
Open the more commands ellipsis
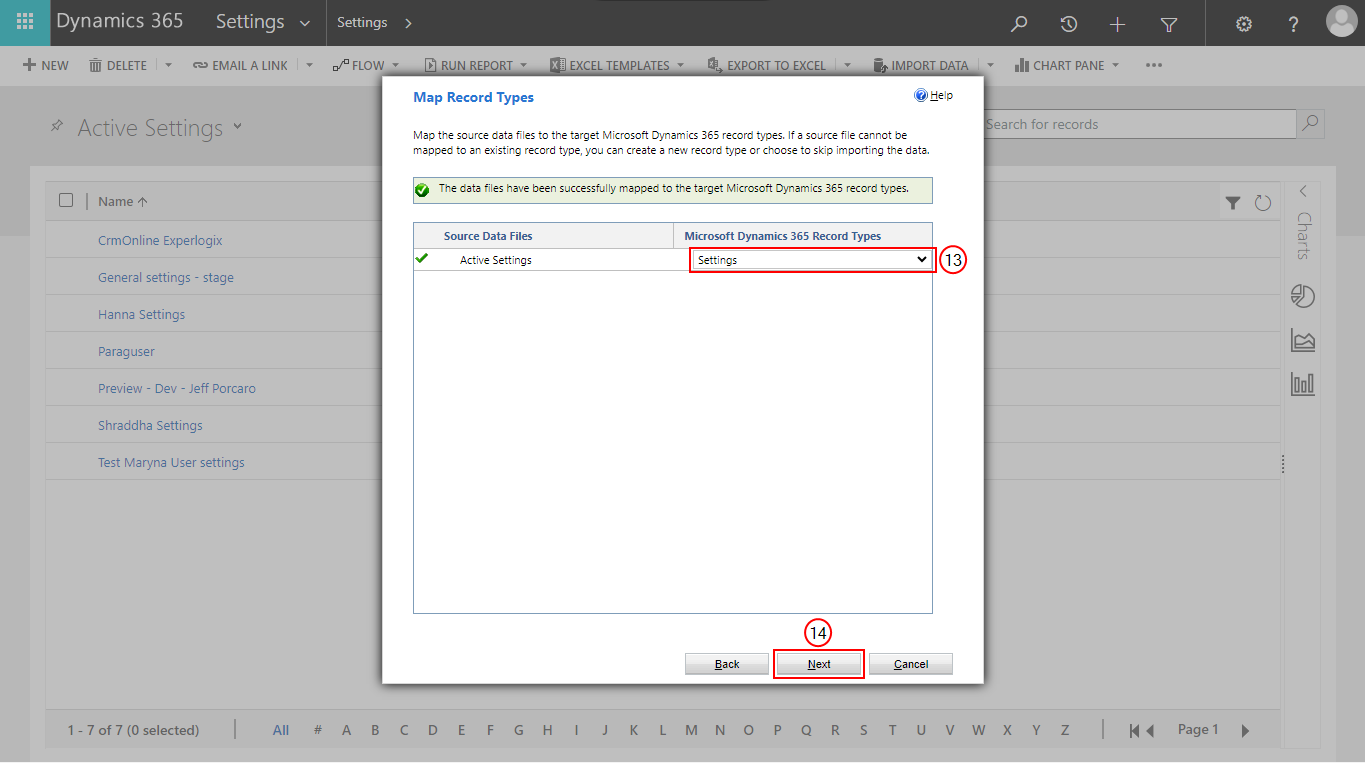click(1153, 65)
